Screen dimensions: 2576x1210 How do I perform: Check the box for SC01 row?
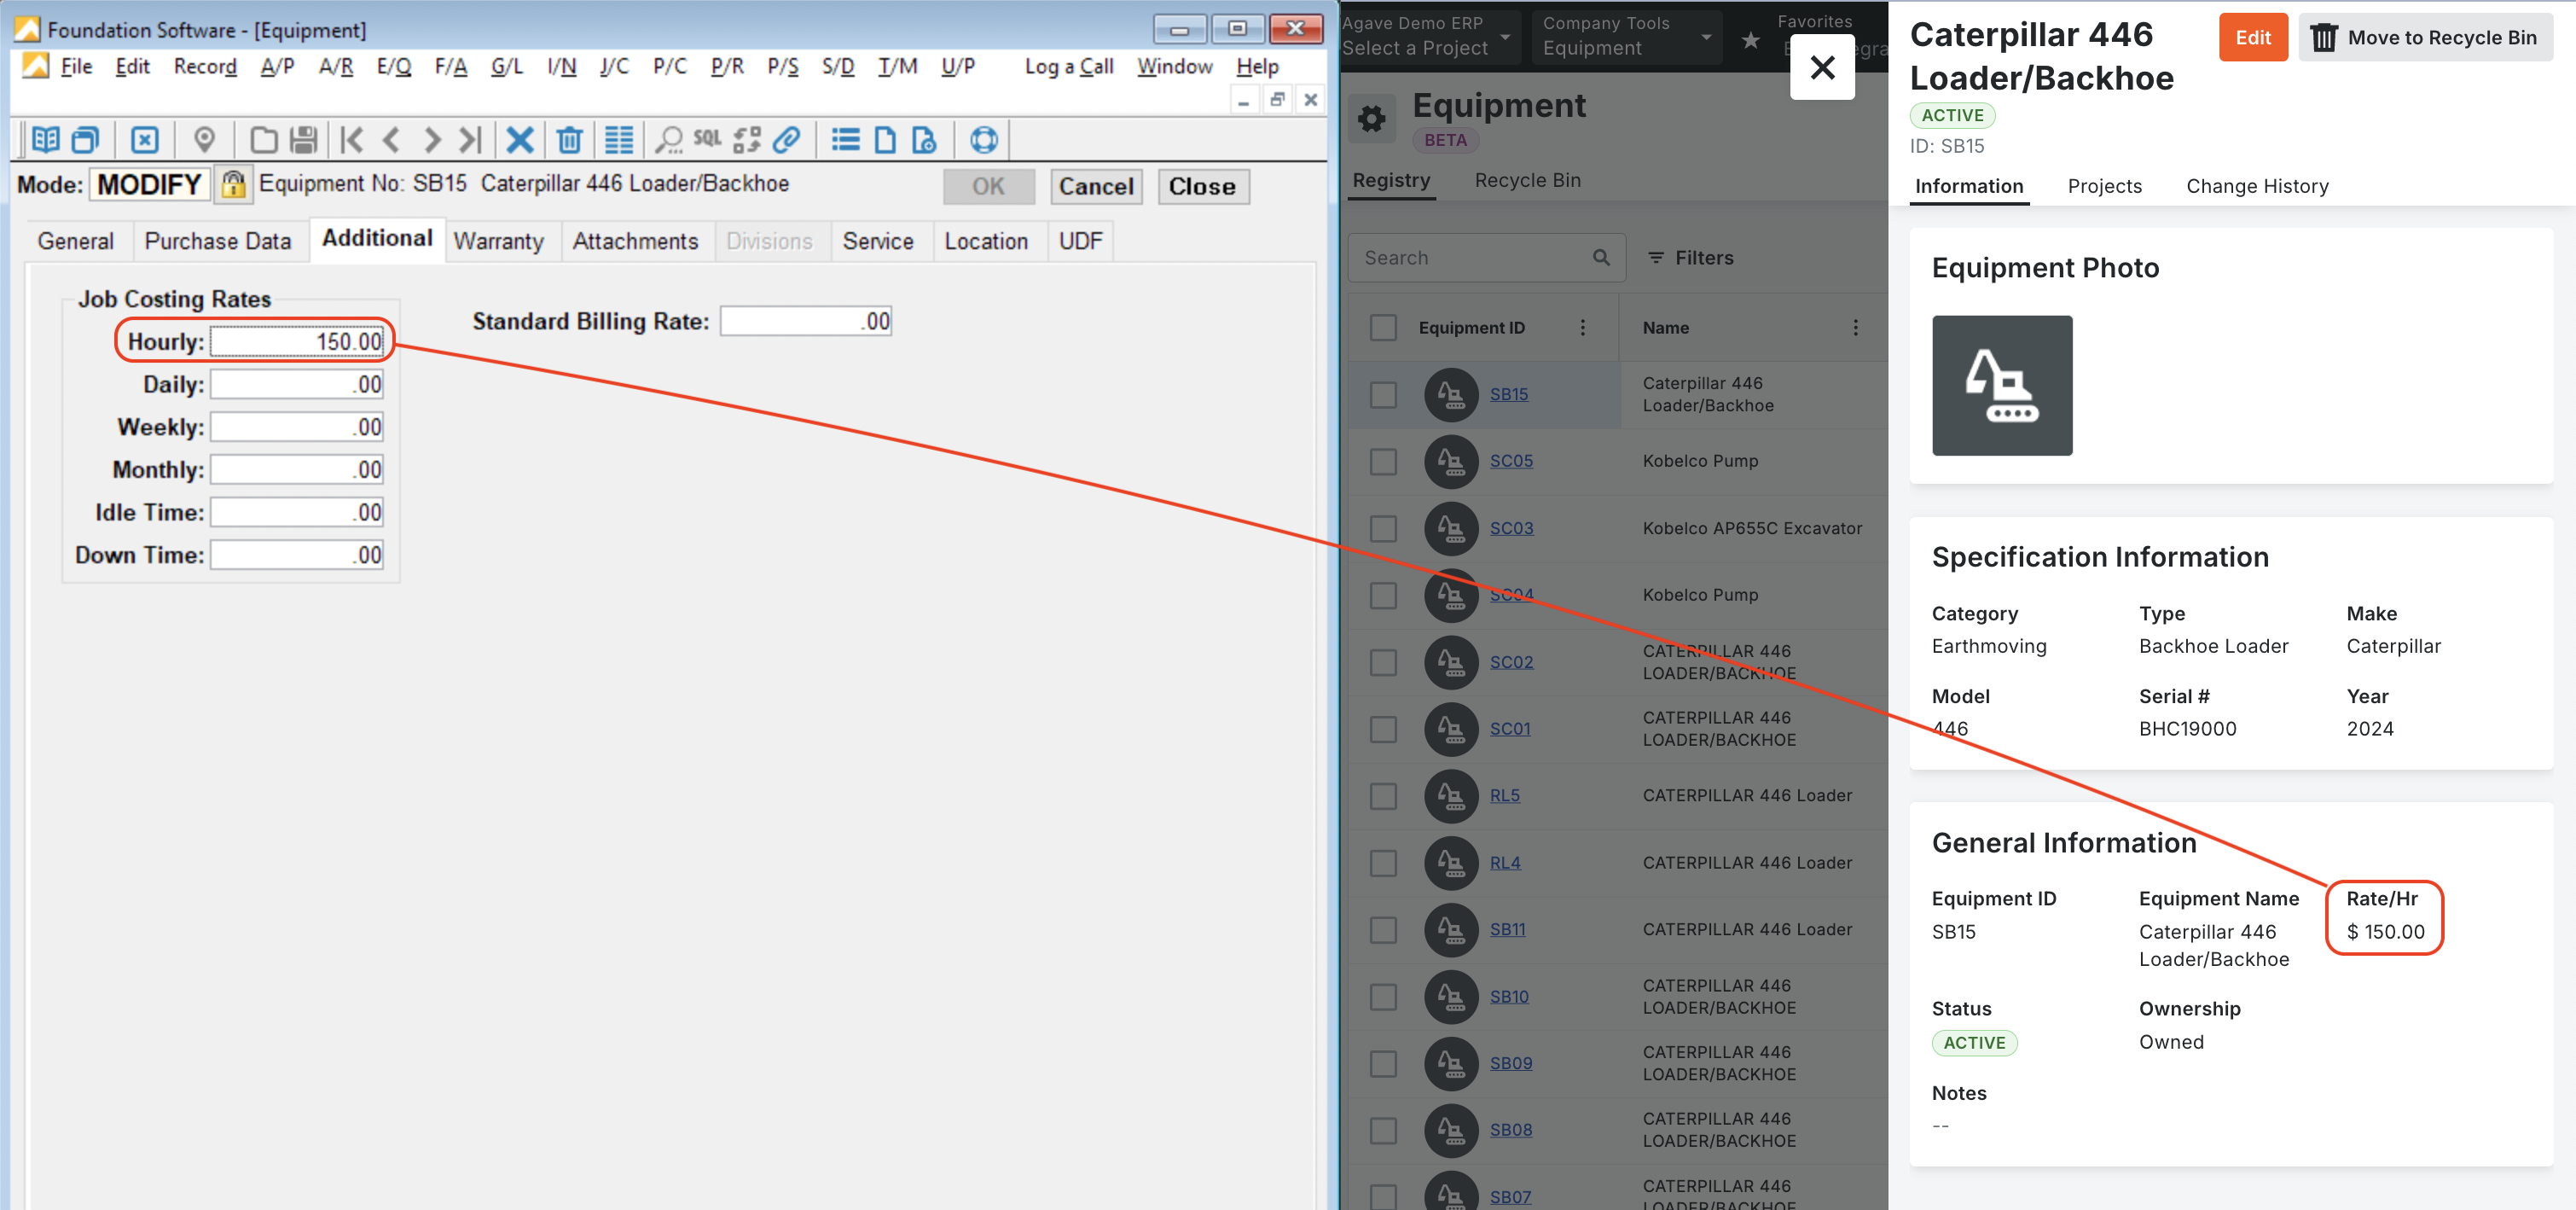[1383, 729]
